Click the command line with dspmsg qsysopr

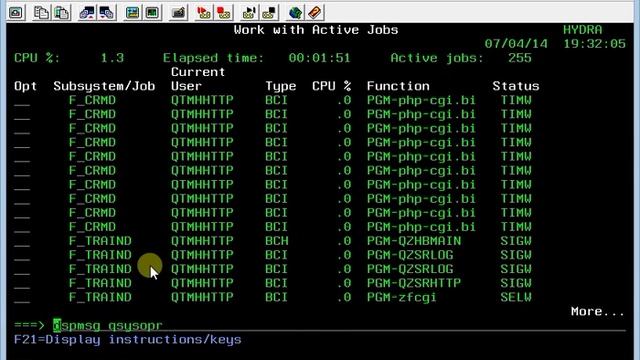[x=339, y=326]
